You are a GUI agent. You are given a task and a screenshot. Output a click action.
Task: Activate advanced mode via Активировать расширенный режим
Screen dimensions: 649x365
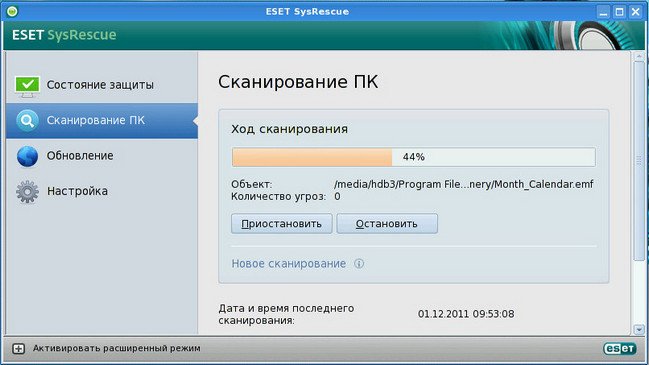click(x=117, y=348)
